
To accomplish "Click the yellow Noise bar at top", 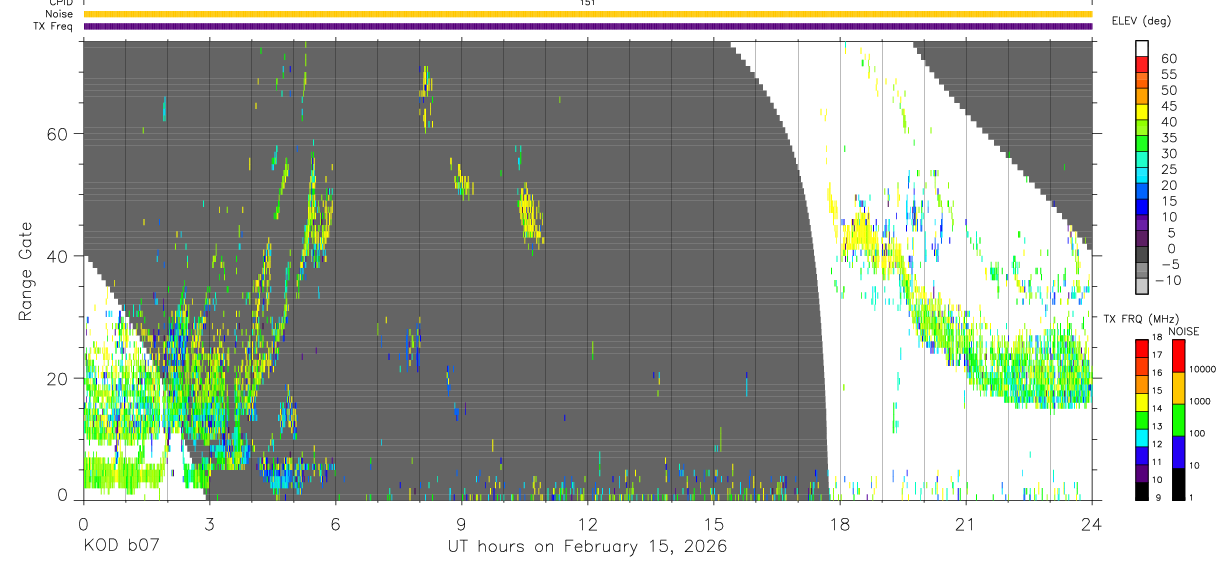I will coord(588,14).
